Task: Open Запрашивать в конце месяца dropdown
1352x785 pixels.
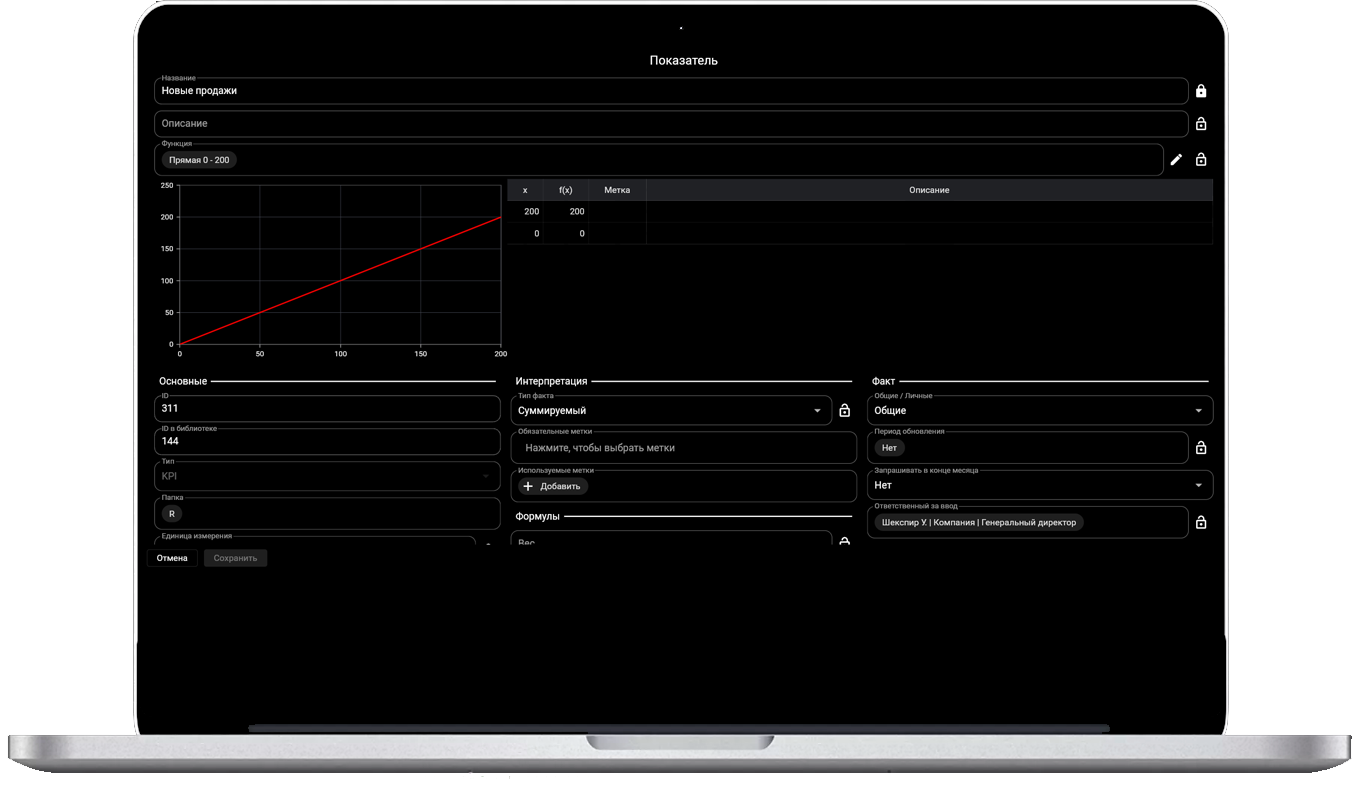Action: 1038,485
